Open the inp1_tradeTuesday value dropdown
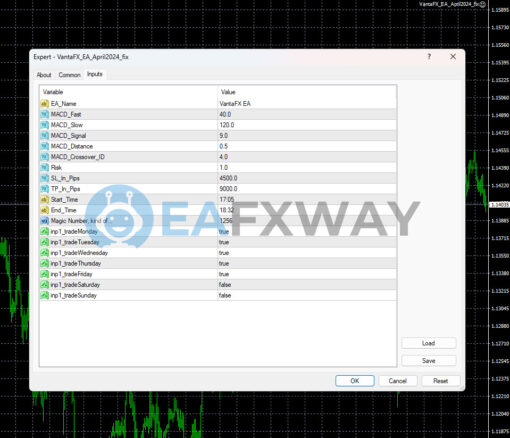510x438 pixels. (307, 242)
